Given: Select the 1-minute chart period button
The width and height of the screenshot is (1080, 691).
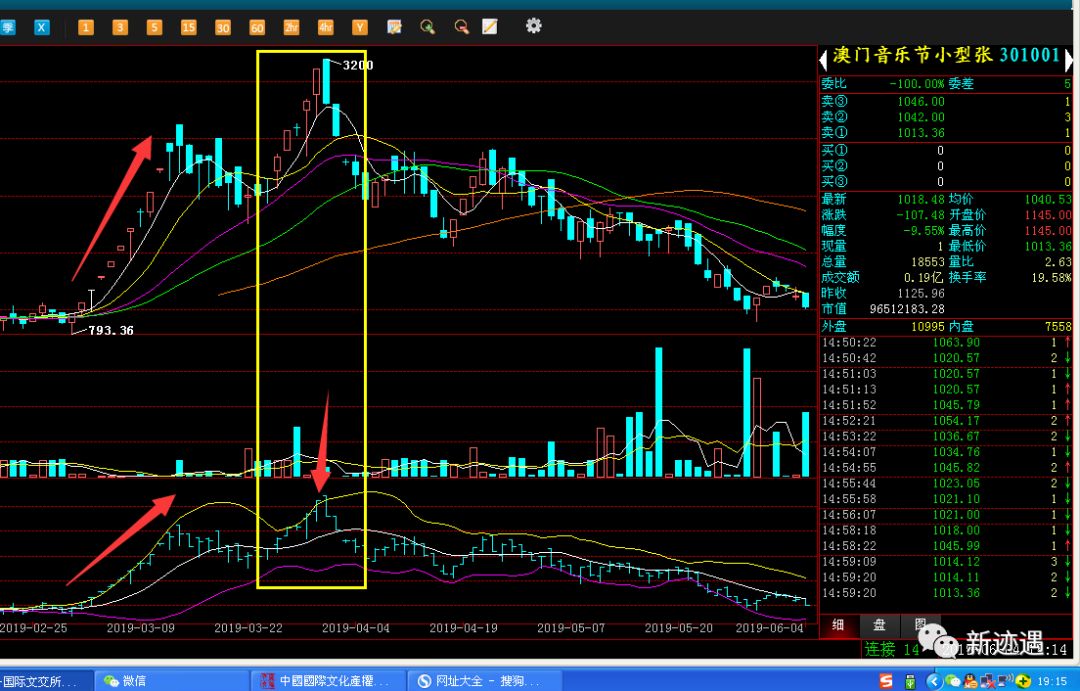Looking at the screenshot, I should (x=85, y=28).
